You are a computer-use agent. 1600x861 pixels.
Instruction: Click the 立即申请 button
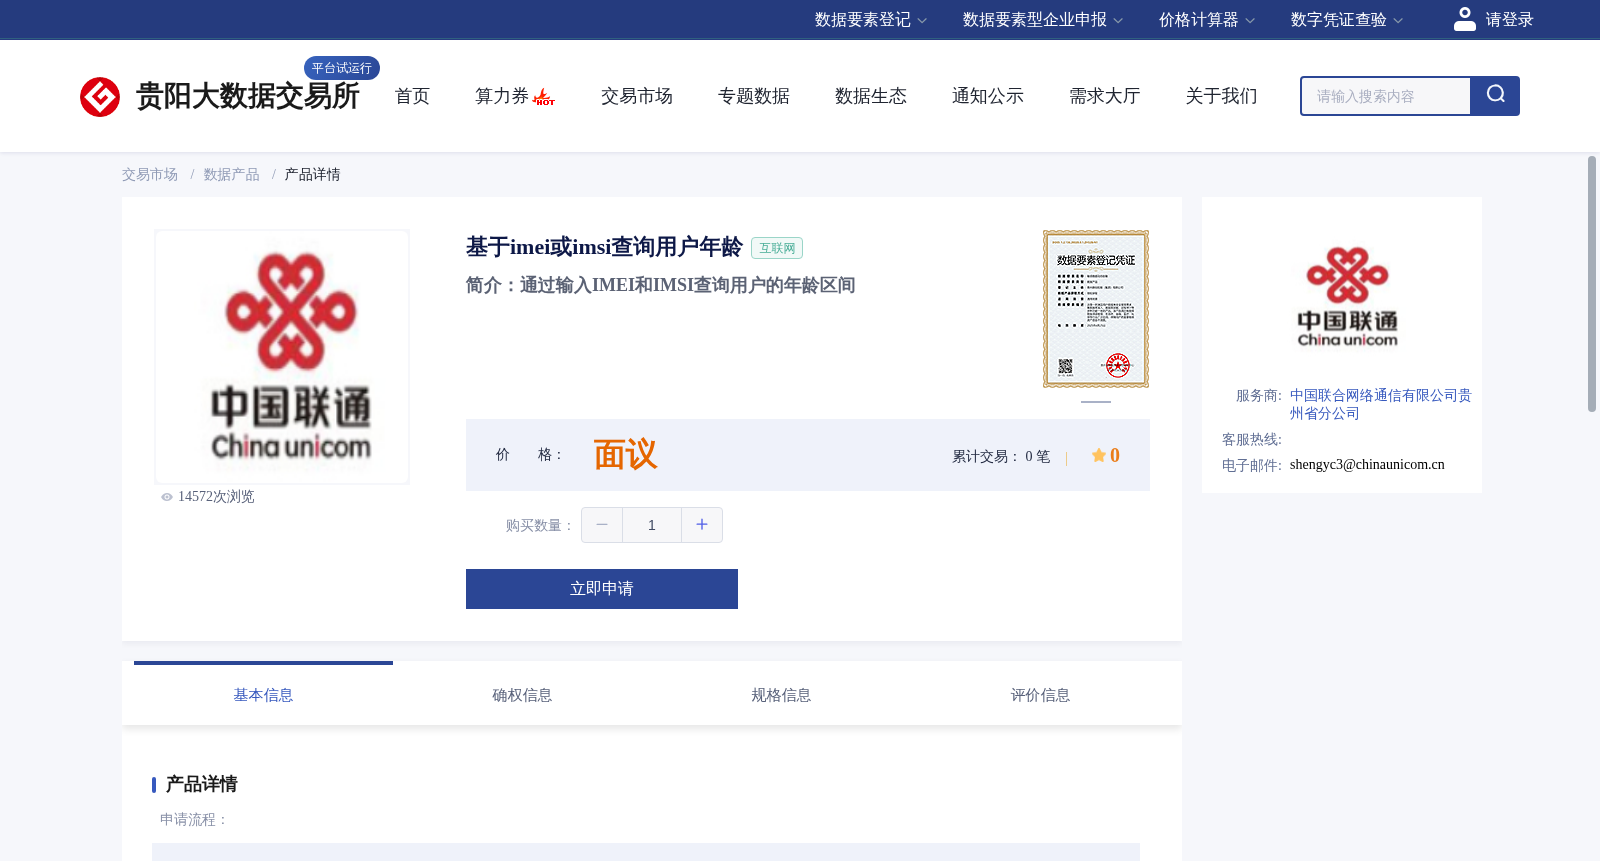tap(602, 589)
